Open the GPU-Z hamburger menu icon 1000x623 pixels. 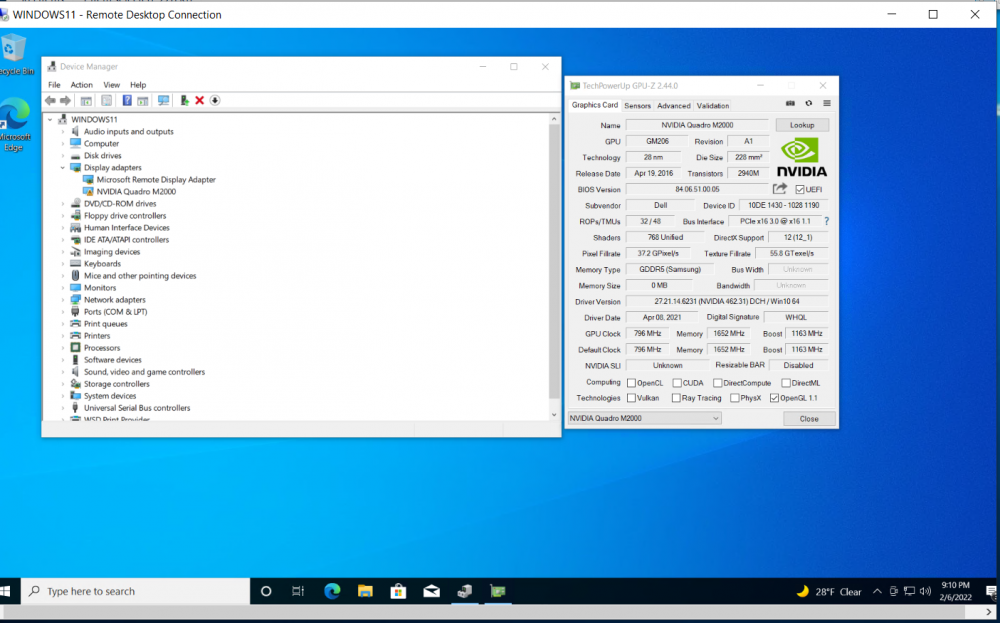click(x=827, y=103)
